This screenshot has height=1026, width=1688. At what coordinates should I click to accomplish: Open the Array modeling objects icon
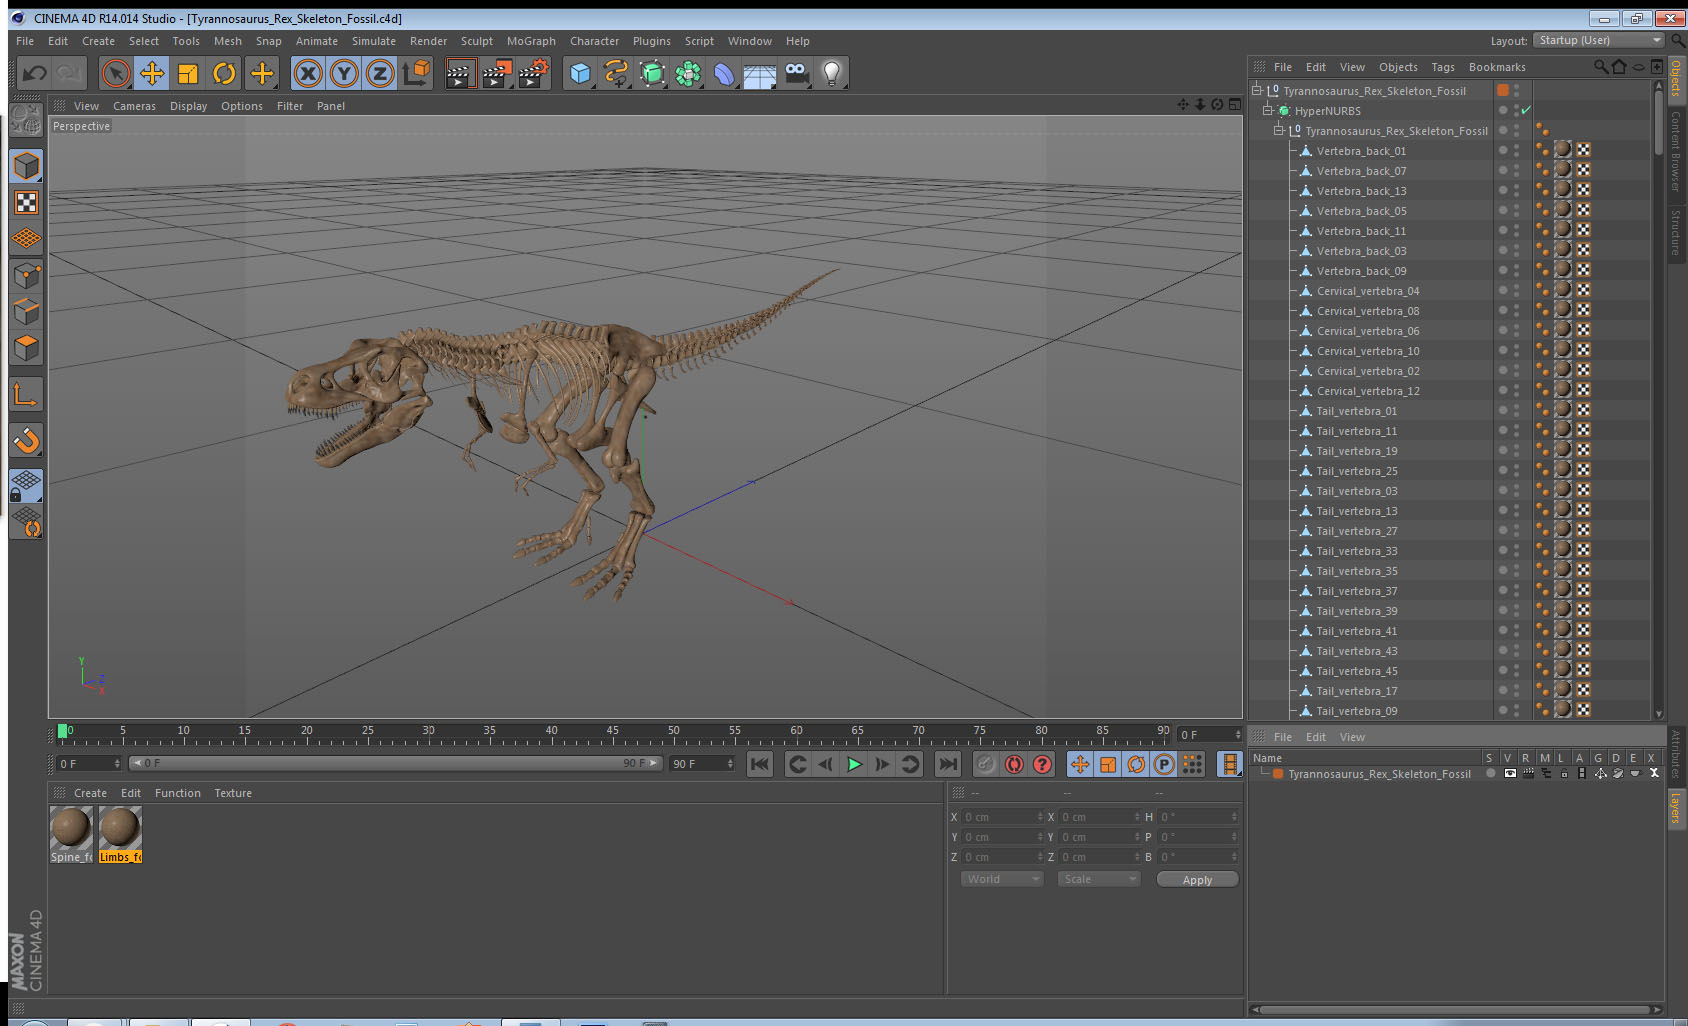pos(688,73)
